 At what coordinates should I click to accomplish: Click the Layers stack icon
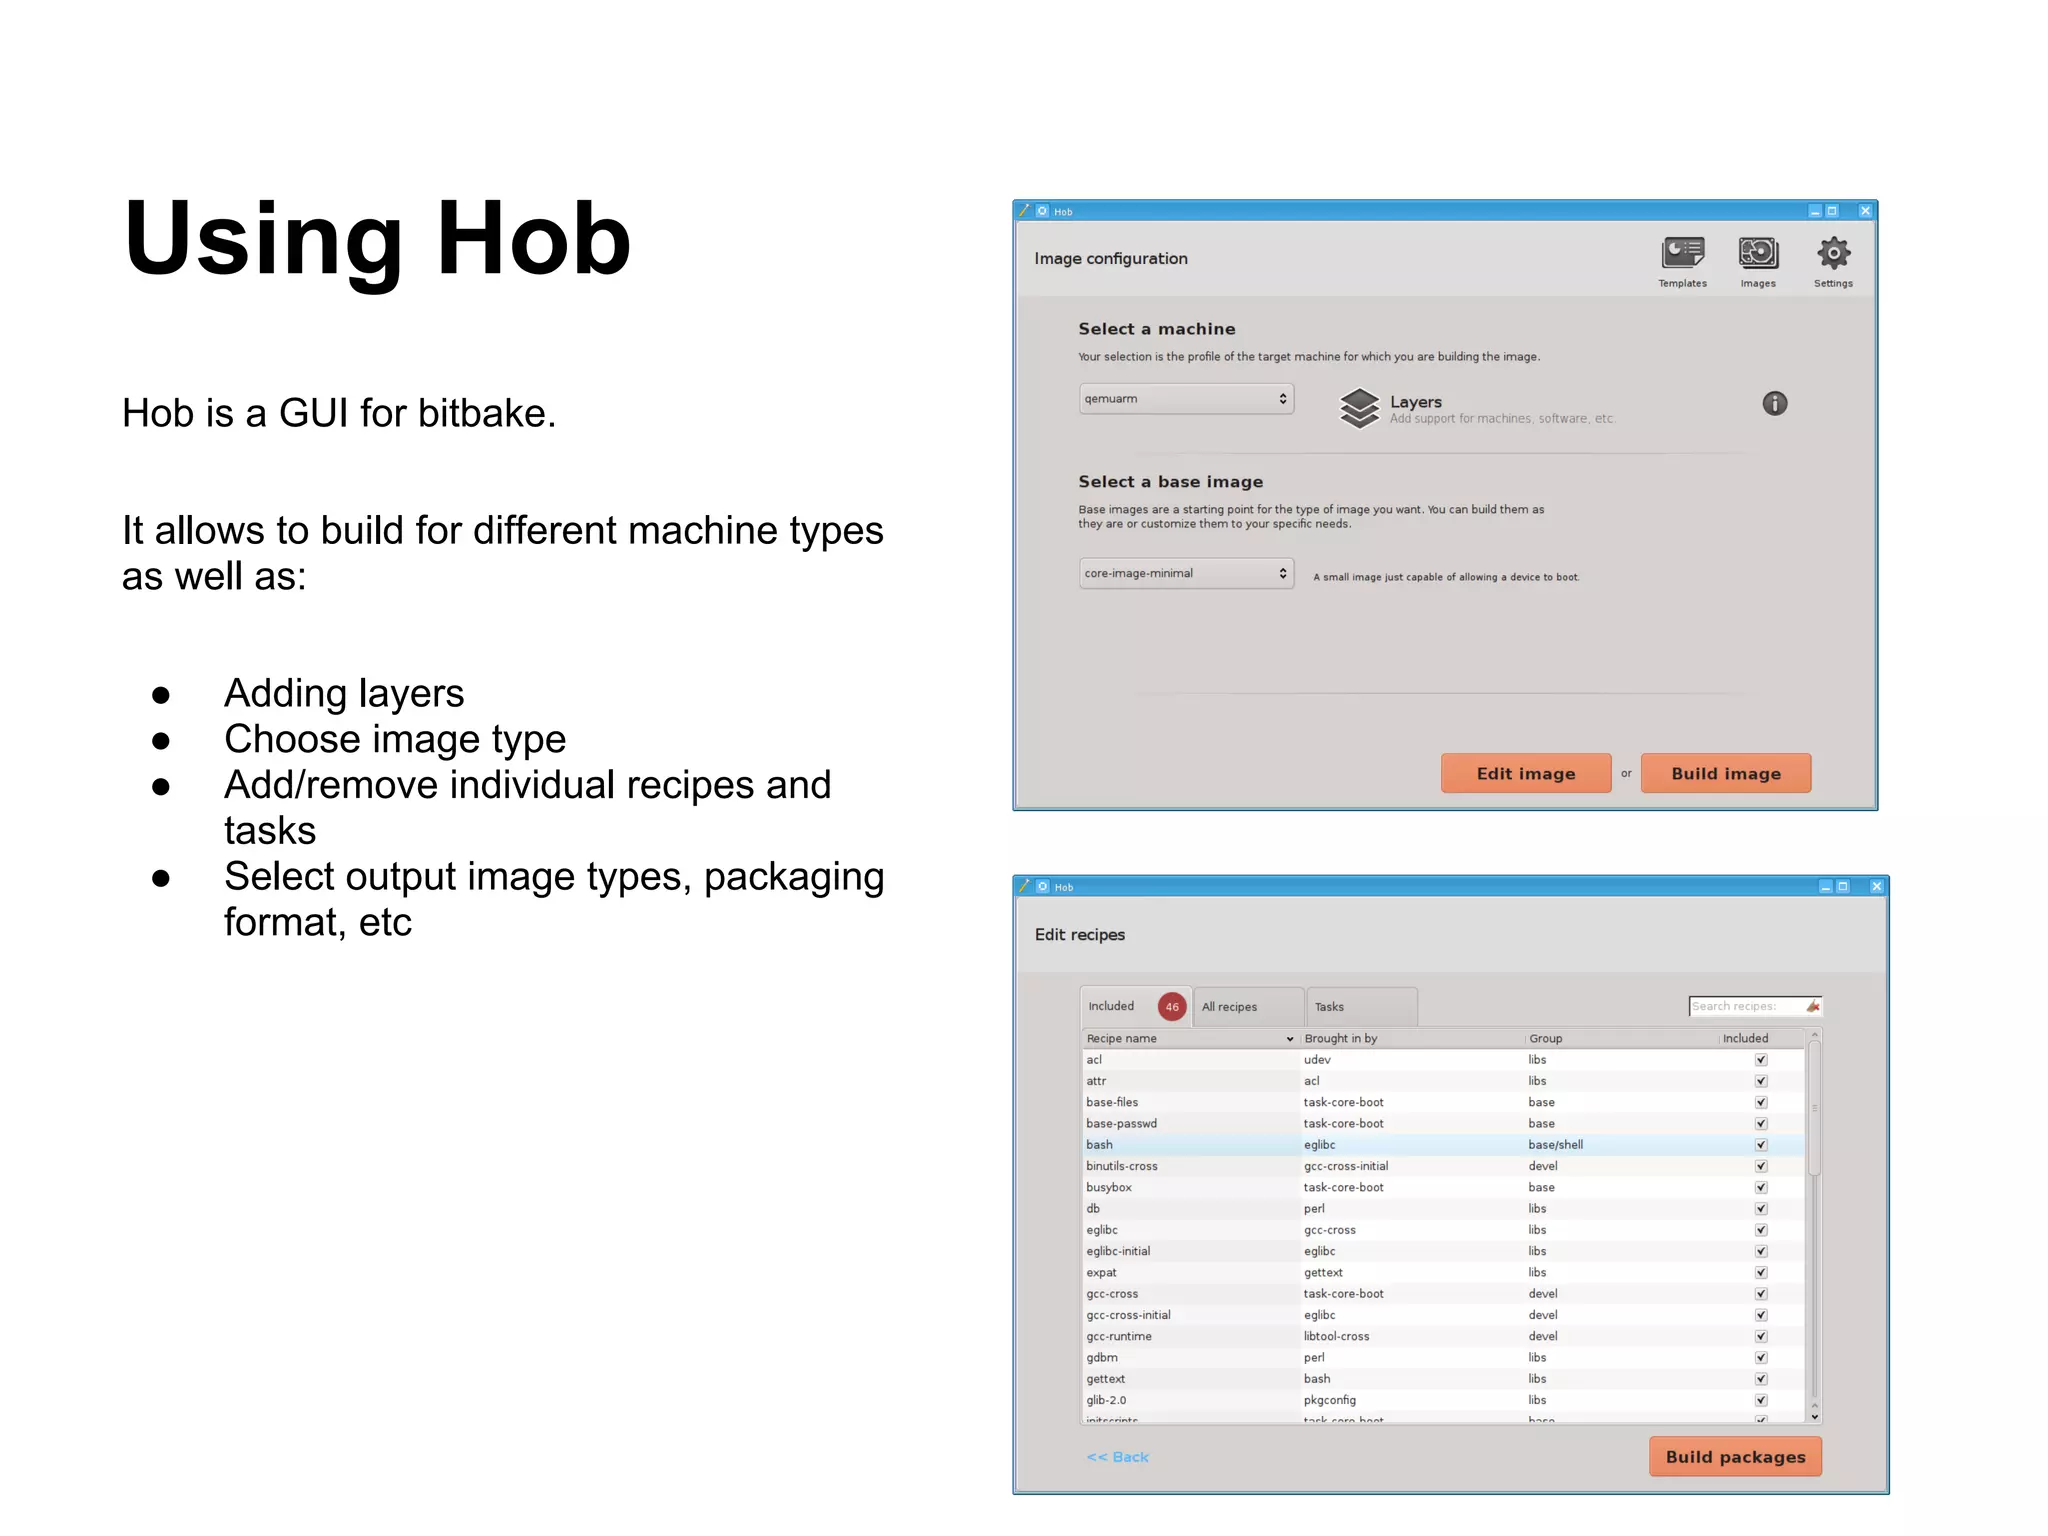tap(1359, 408)
